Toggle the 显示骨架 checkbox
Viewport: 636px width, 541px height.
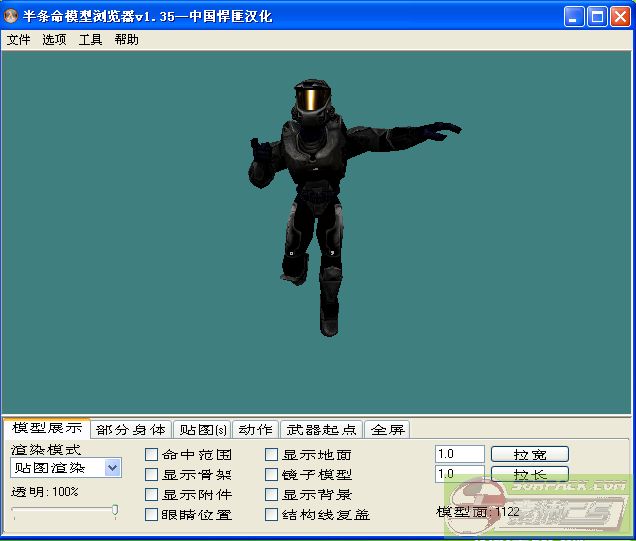152,475
